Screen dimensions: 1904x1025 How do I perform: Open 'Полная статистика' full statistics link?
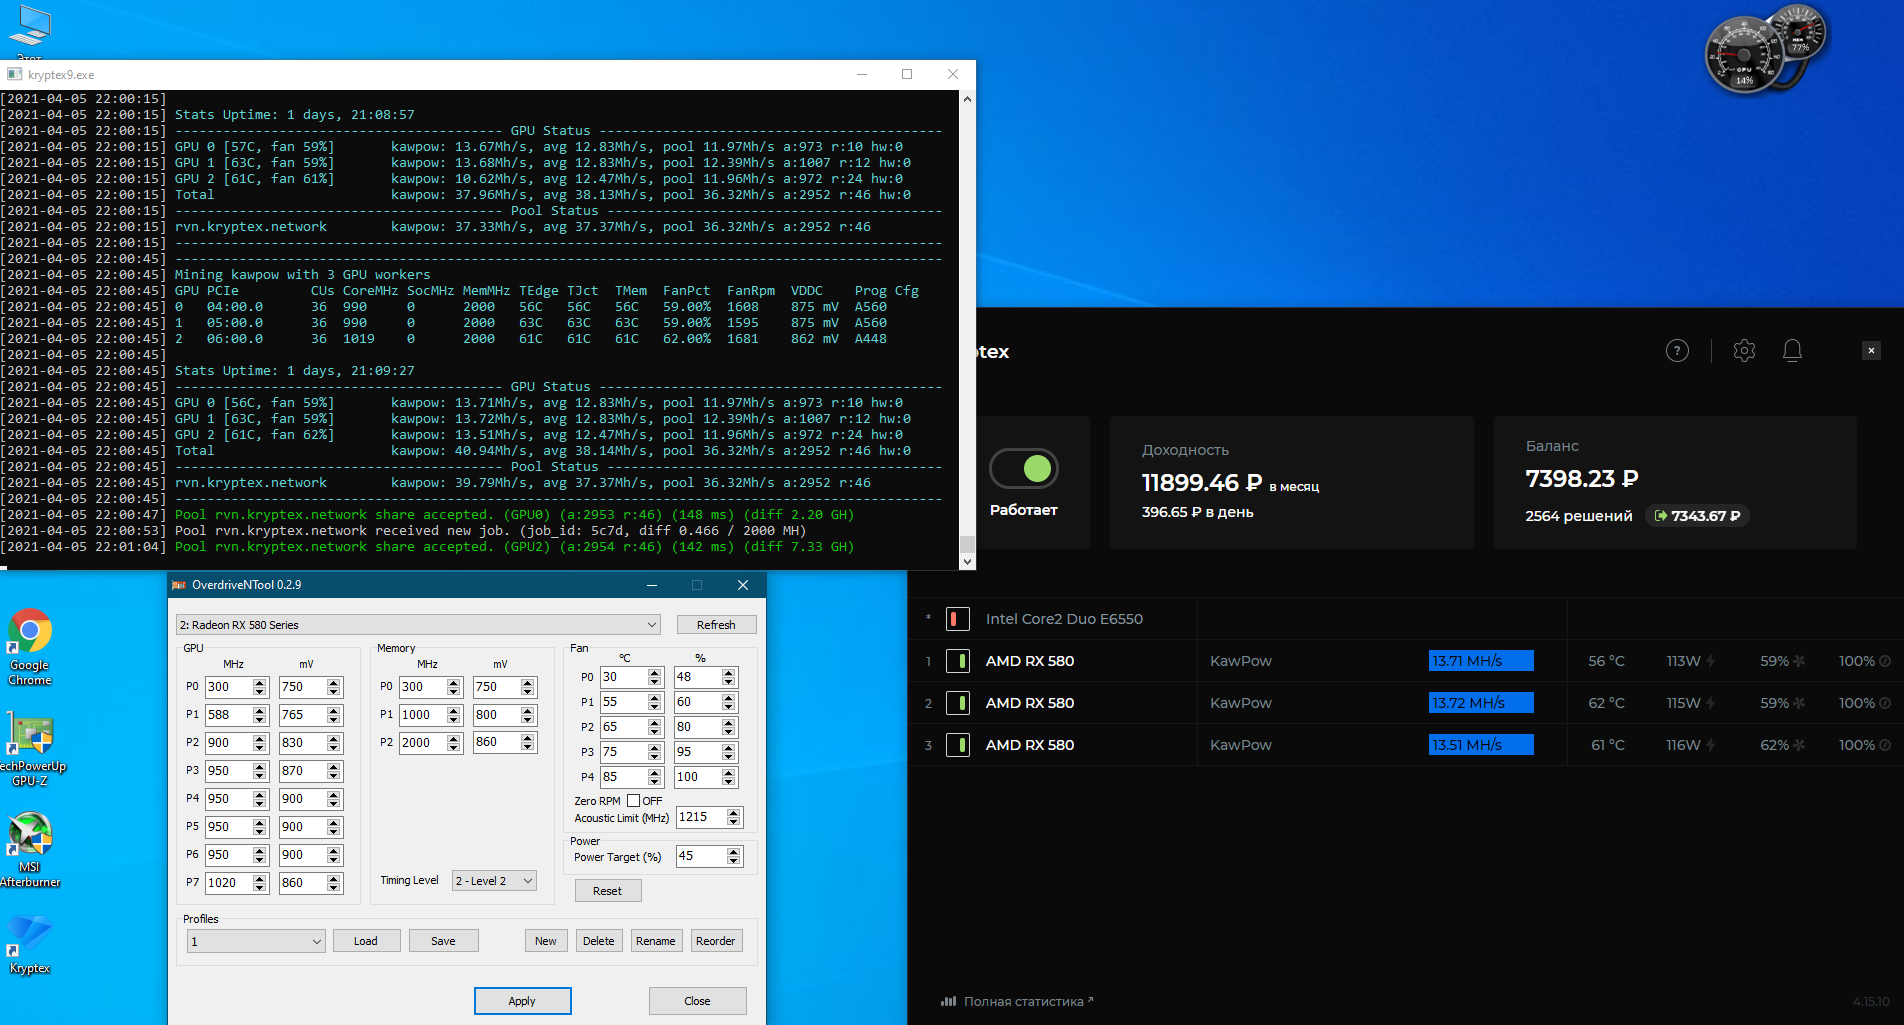click(x=1023, y=1001)
